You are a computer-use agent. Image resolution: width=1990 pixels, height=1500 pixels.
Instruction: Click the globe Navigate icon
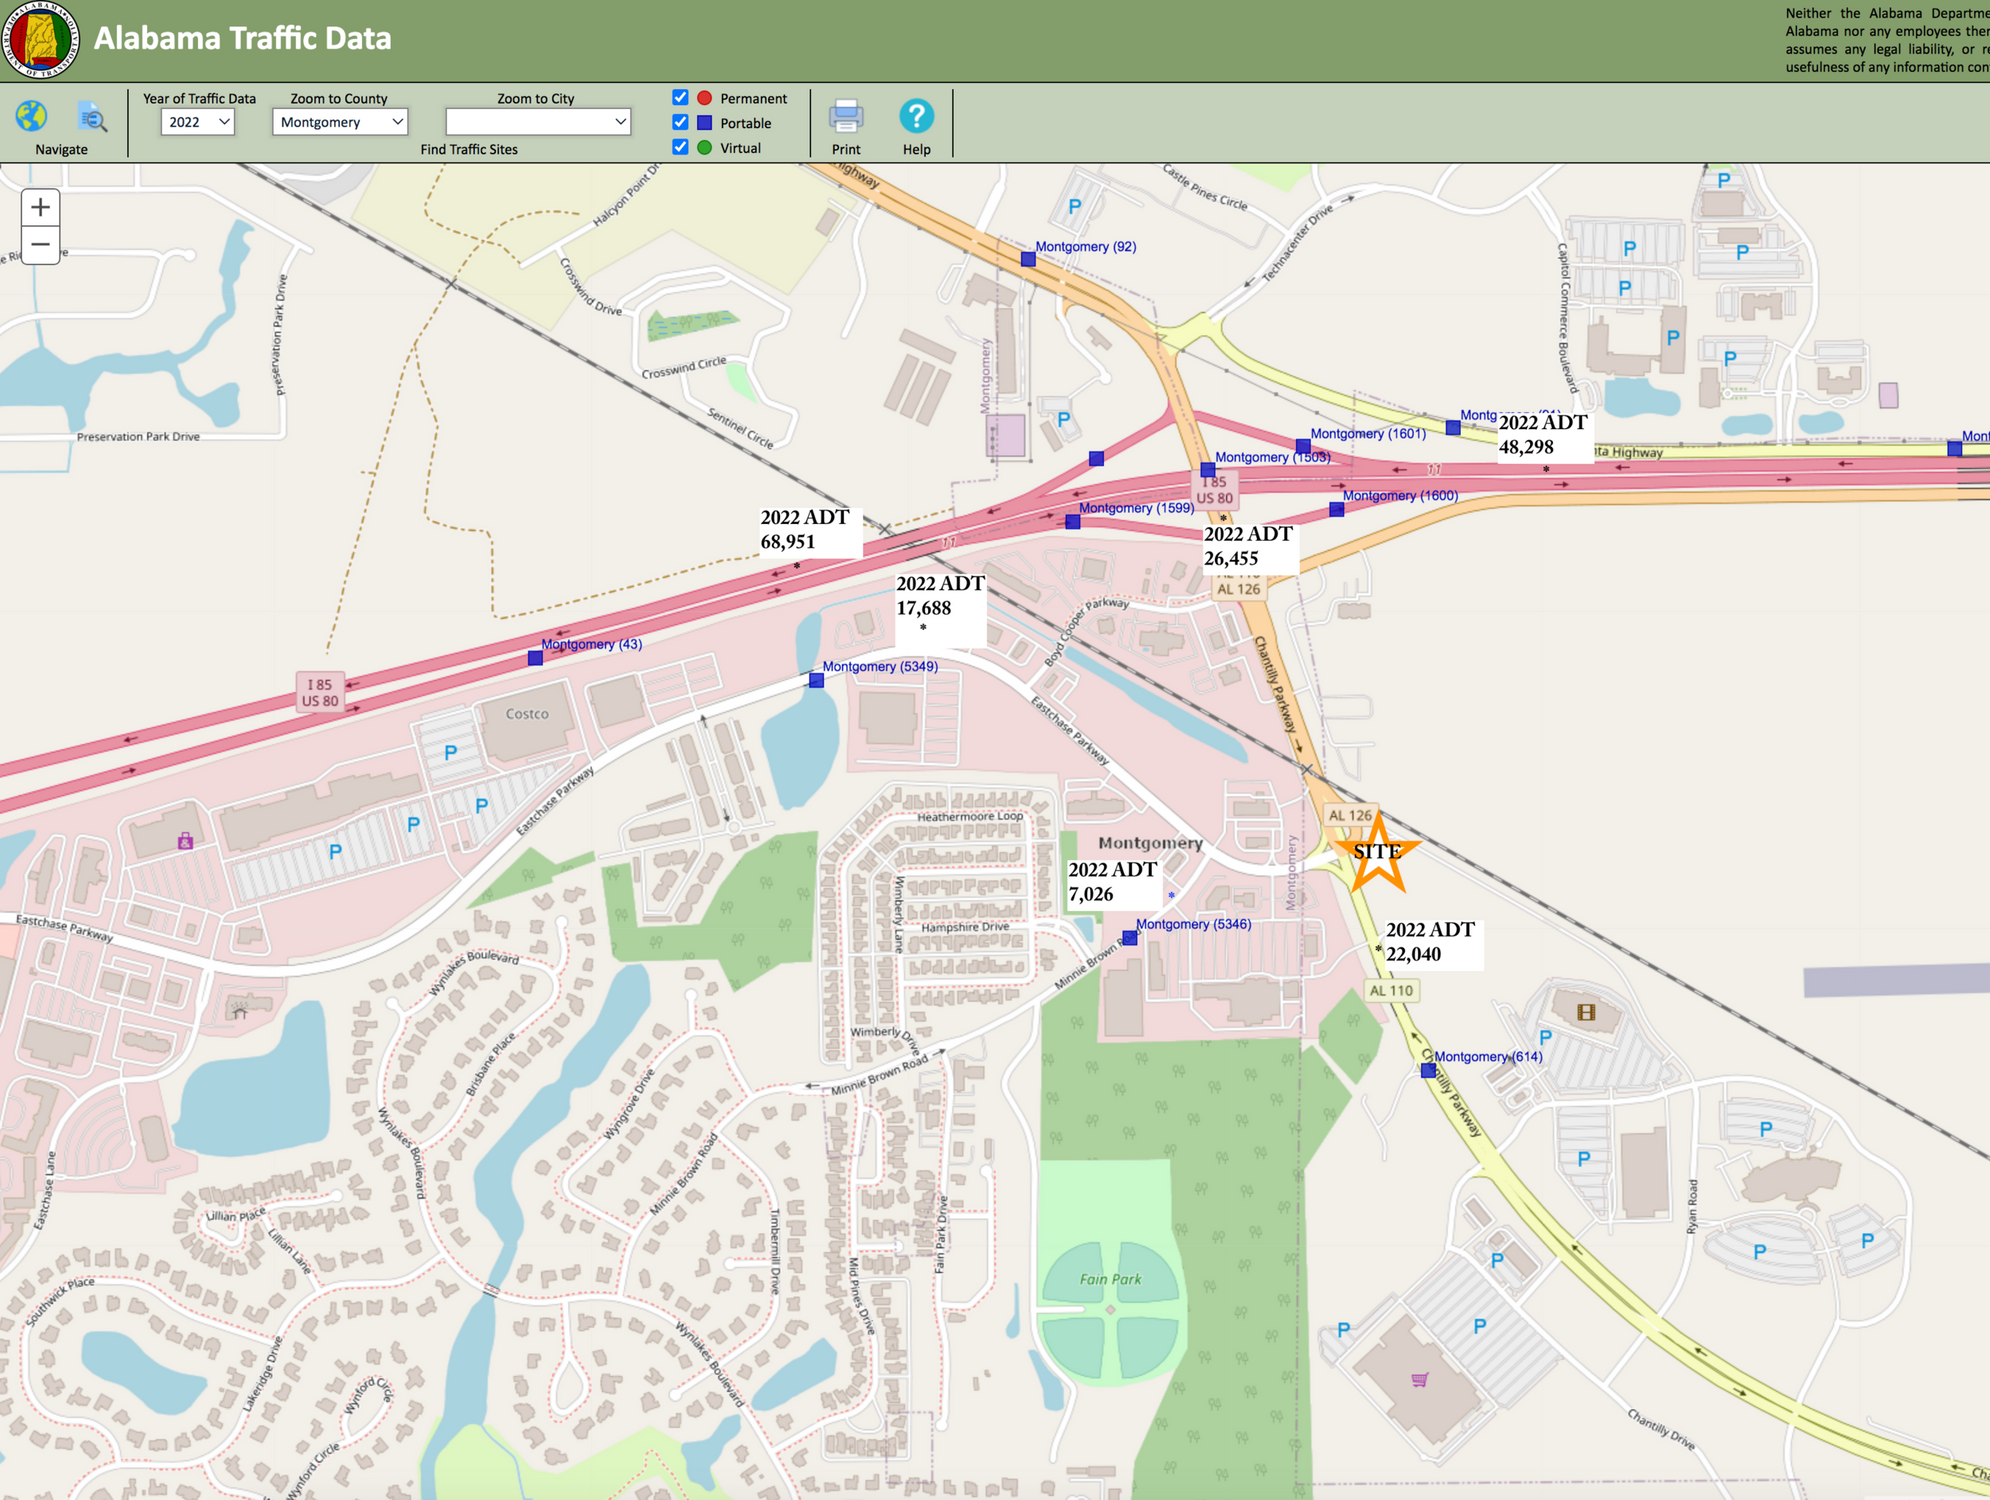tap(31, 117)
